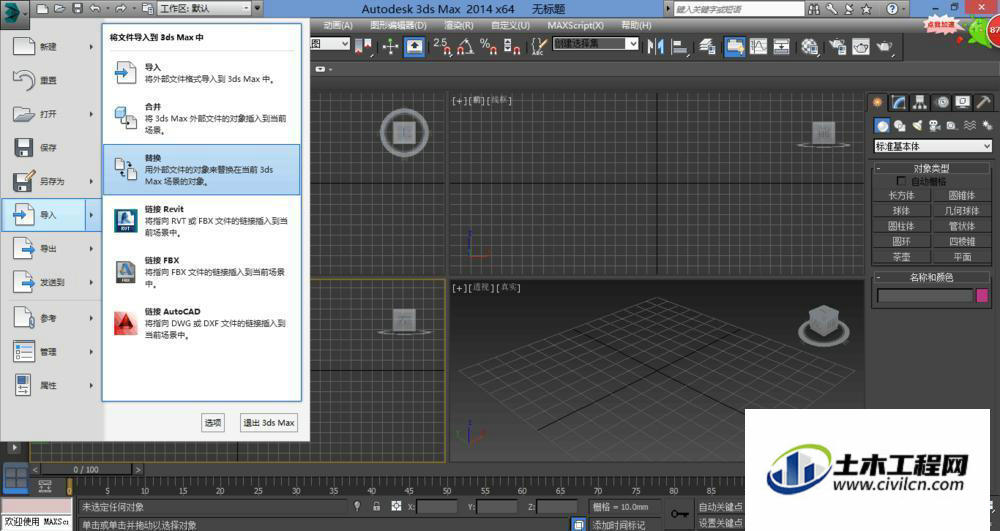Click the Open file quick-access icon

(59, 9)
